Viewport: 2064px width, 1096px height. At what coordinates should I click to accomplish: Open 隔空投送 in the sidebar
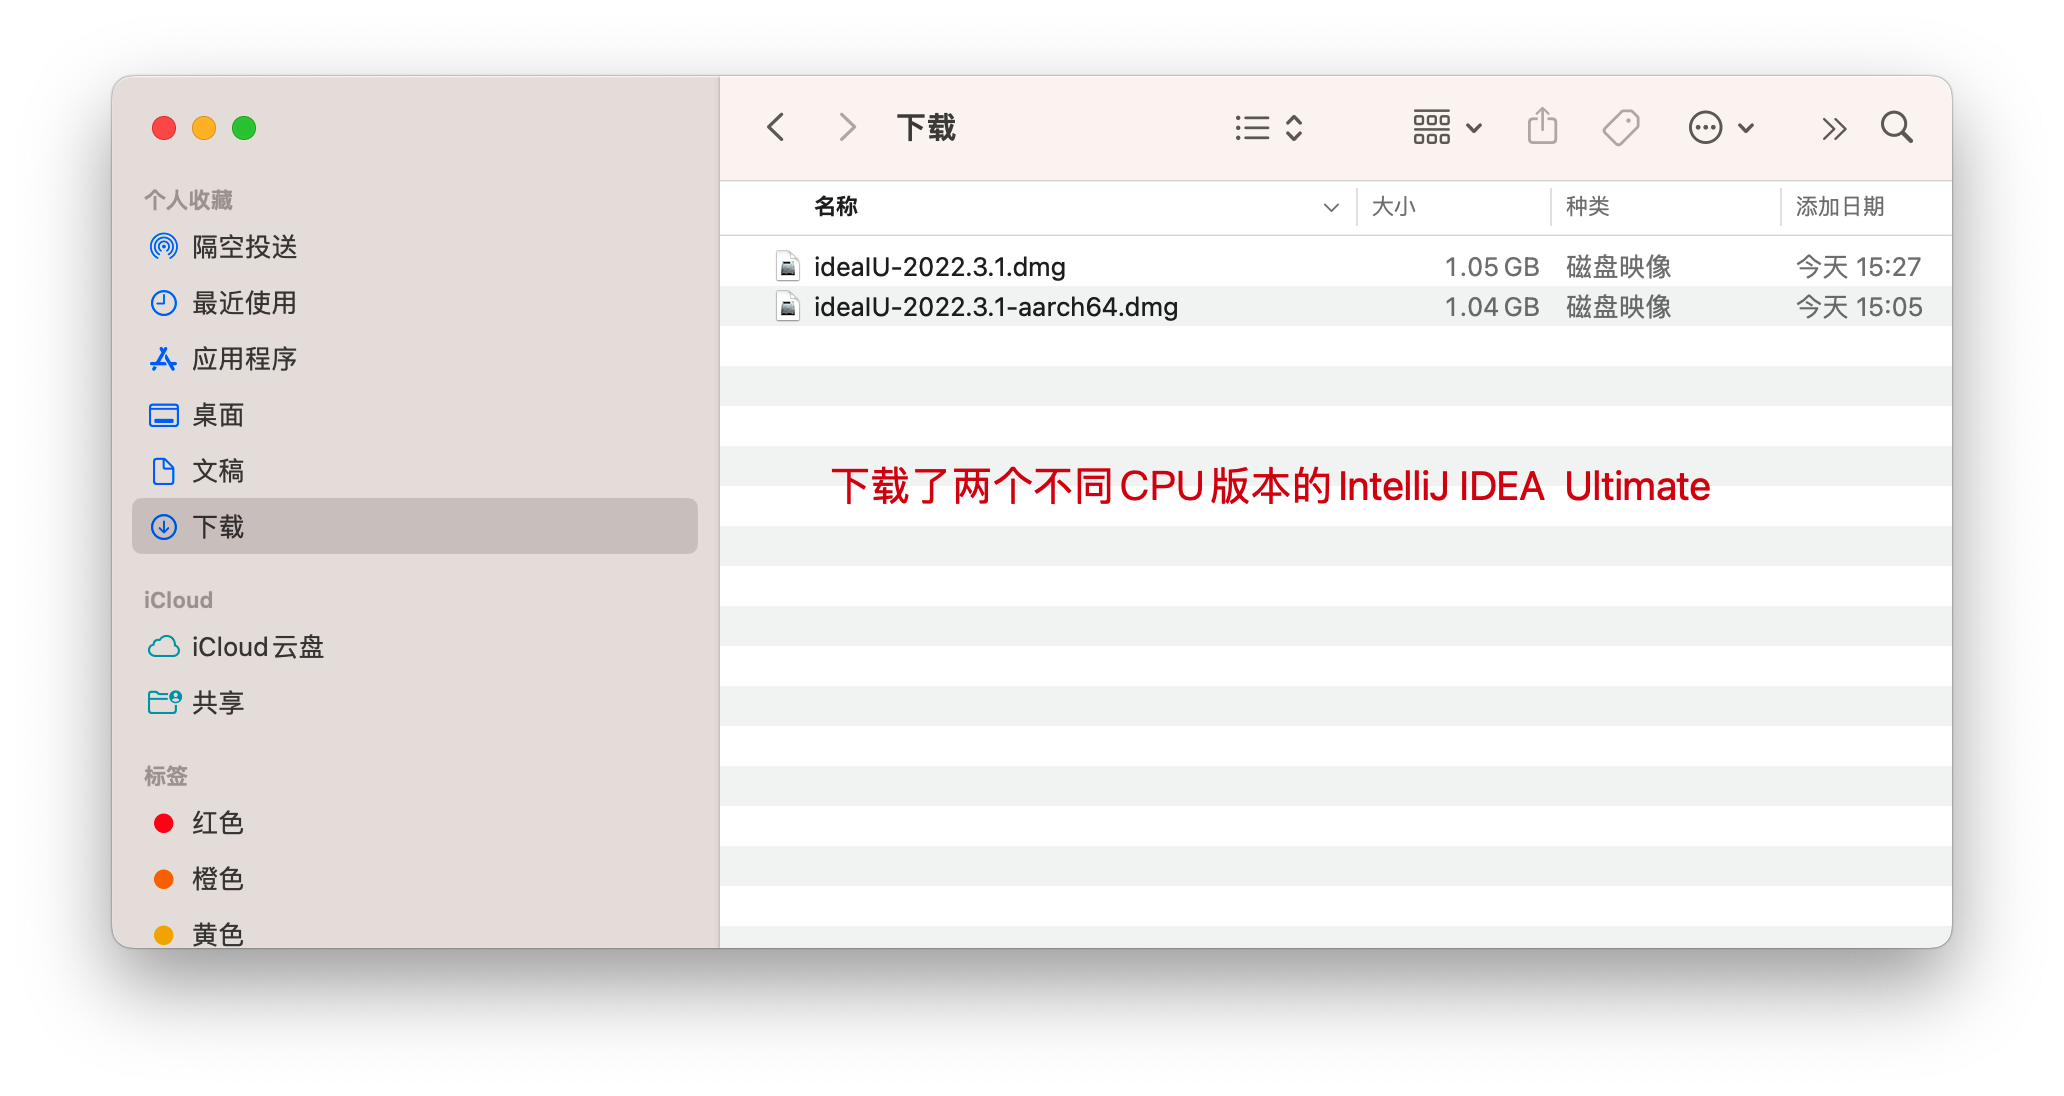point(415,247)
